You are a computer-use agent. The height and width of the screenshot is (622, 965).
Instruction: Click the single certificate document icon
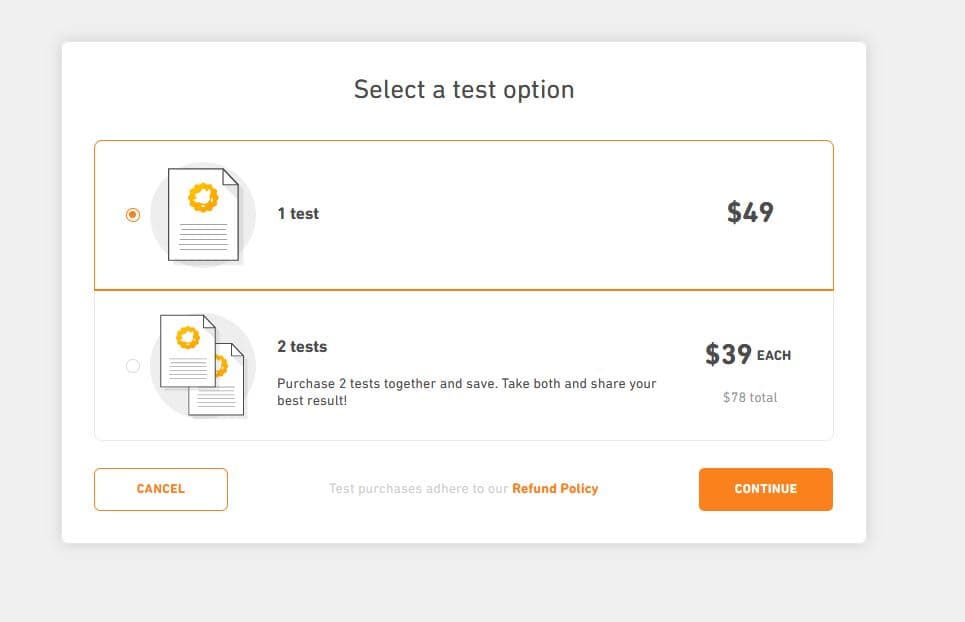tap(203, 215)
